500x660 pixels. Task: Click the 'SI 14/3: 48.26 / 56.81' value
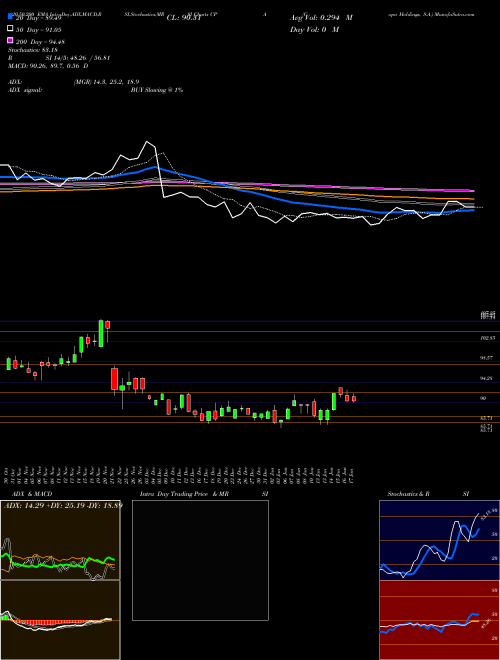tap(78, 58)
